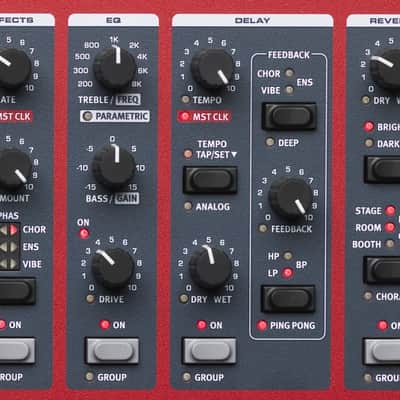Click the Delay DRY WET indicator LED
Image resolution: width=400 pixels, height=400 pixels.
click(x=183, y=298)
